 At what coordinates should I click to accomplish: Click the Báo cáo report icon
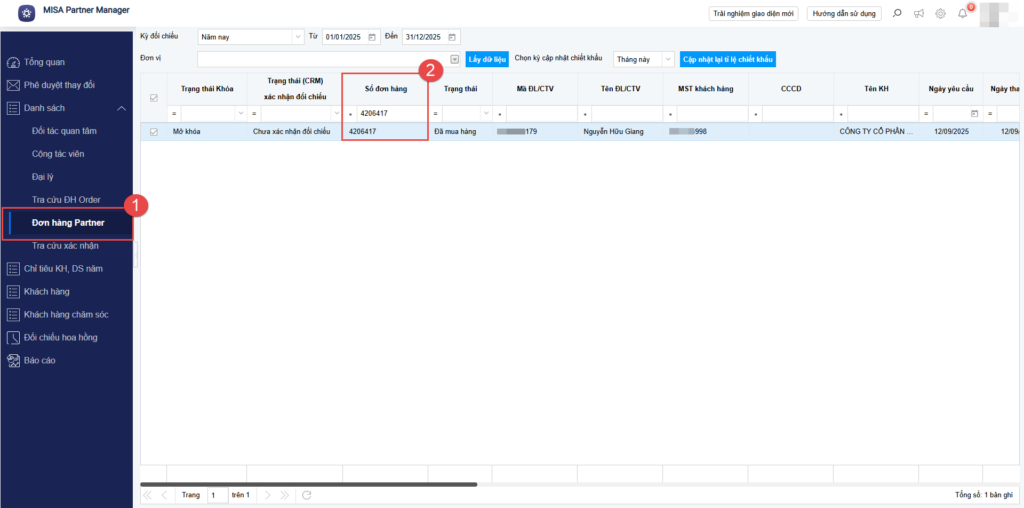(x=13, y=360)
